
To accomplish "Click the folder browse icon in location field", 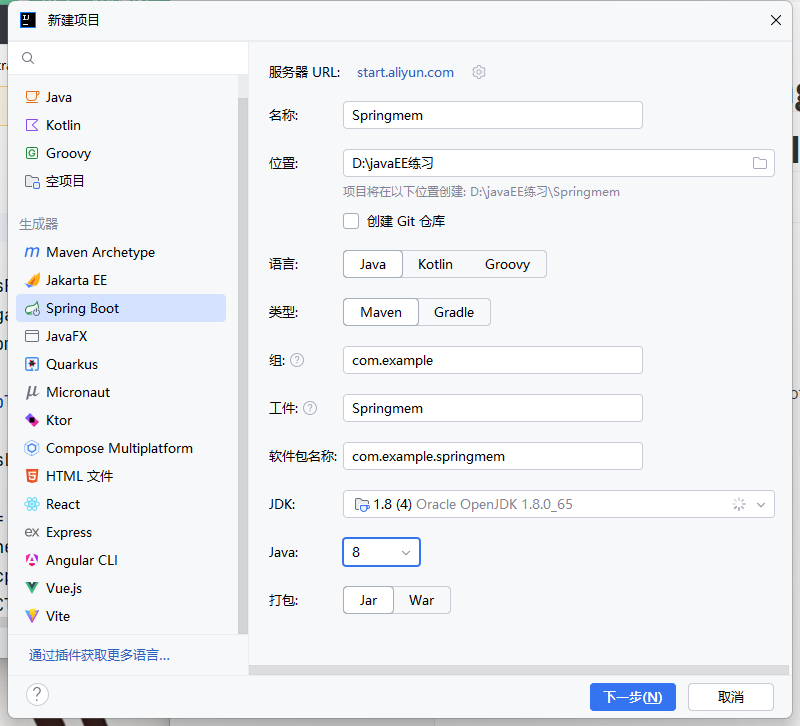I will [759, 163].
